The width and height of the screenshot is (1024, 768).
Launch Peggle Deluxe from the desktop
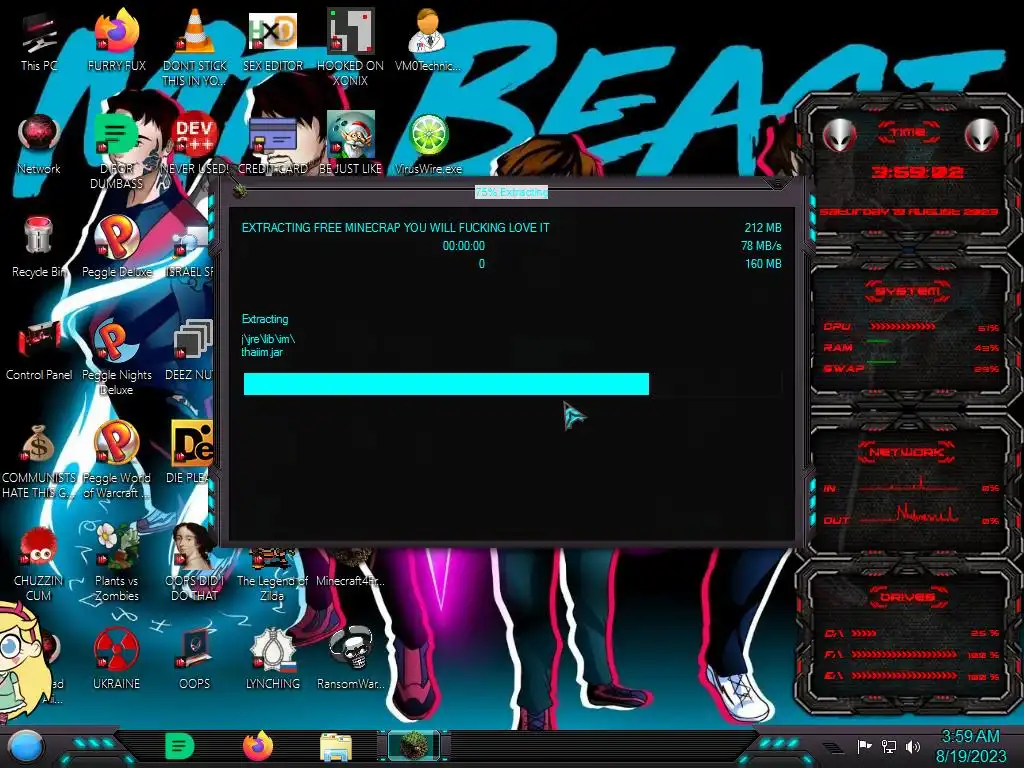click(116, 247)
